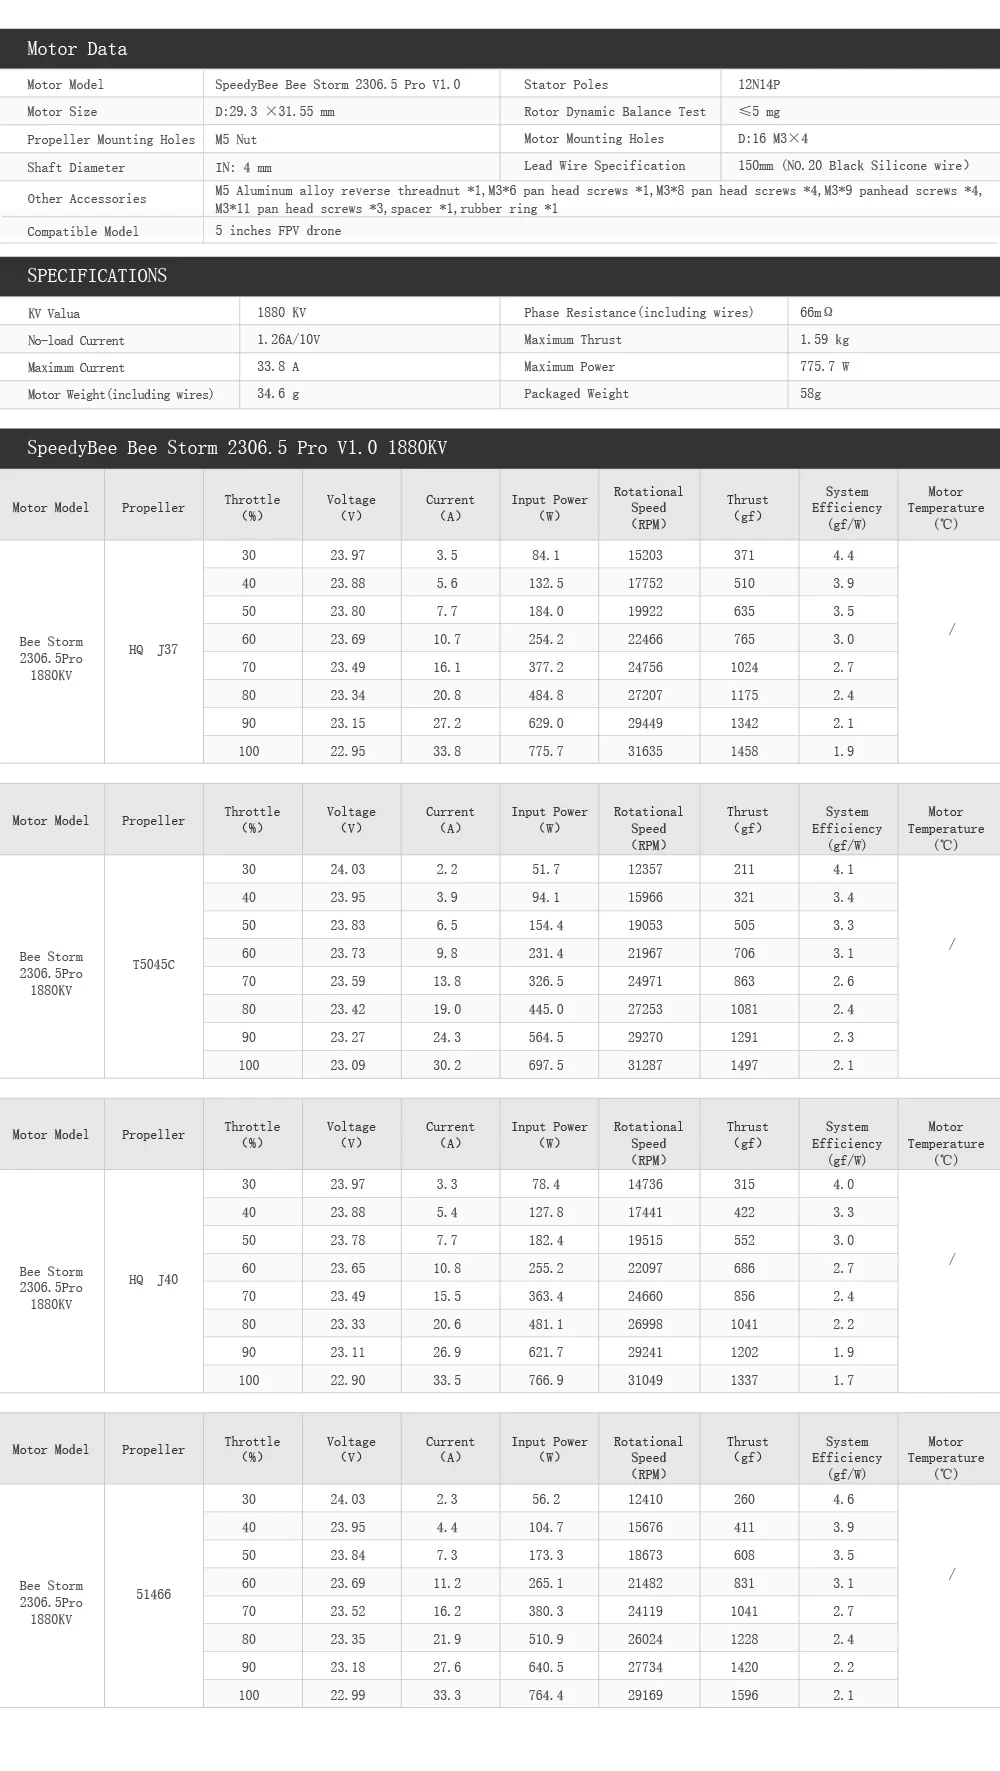
Task: Select the Lead Wire Specification value
Action: (x=854, y=166)
